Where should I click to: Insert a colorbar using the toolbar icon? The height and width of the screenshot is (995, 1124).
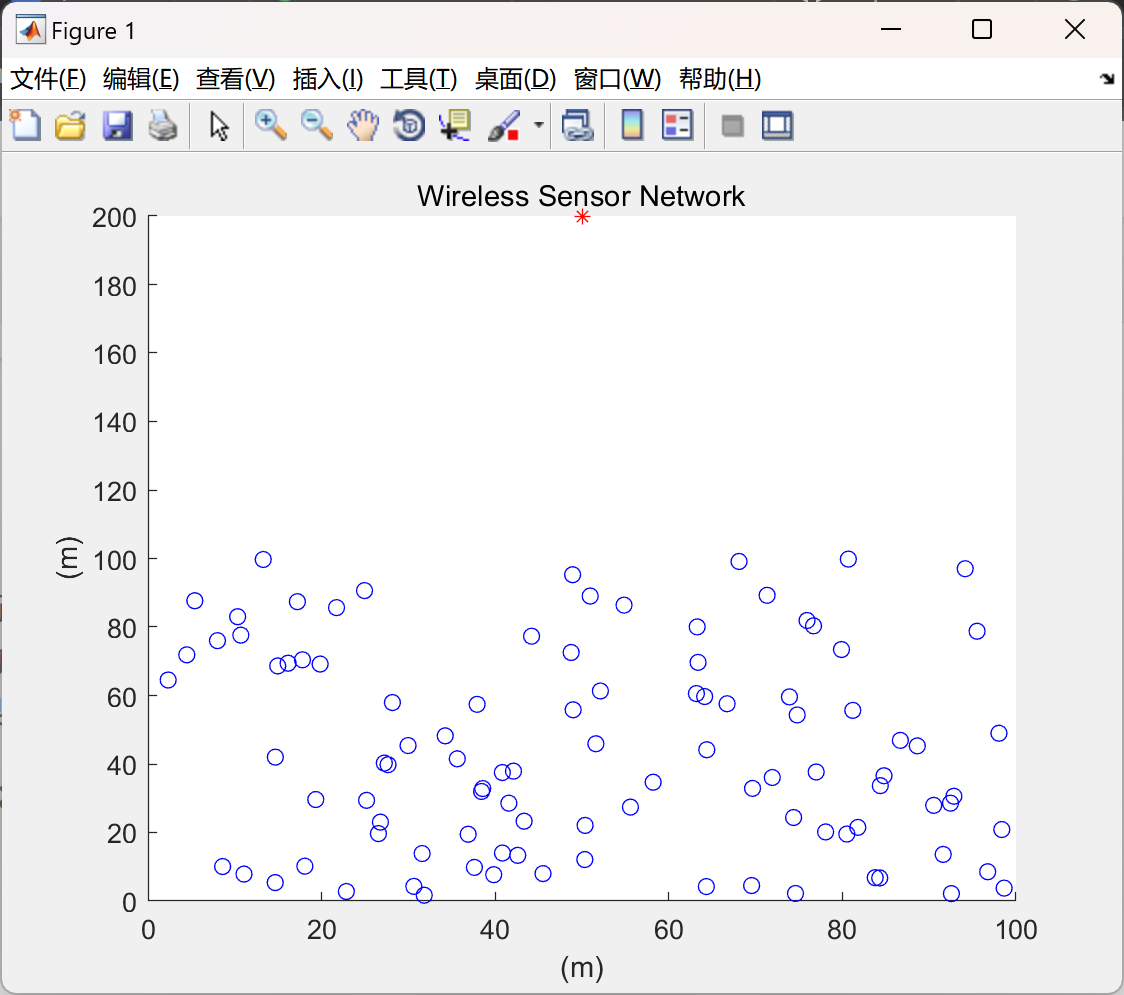tap(632, 125)
